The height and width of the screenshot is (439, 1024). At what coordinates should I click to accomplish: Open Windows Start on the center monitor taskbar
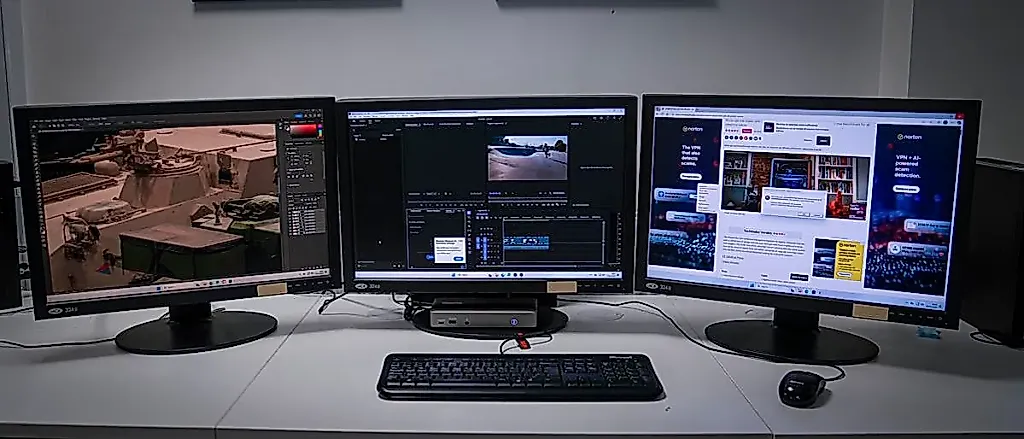[453, 274]
